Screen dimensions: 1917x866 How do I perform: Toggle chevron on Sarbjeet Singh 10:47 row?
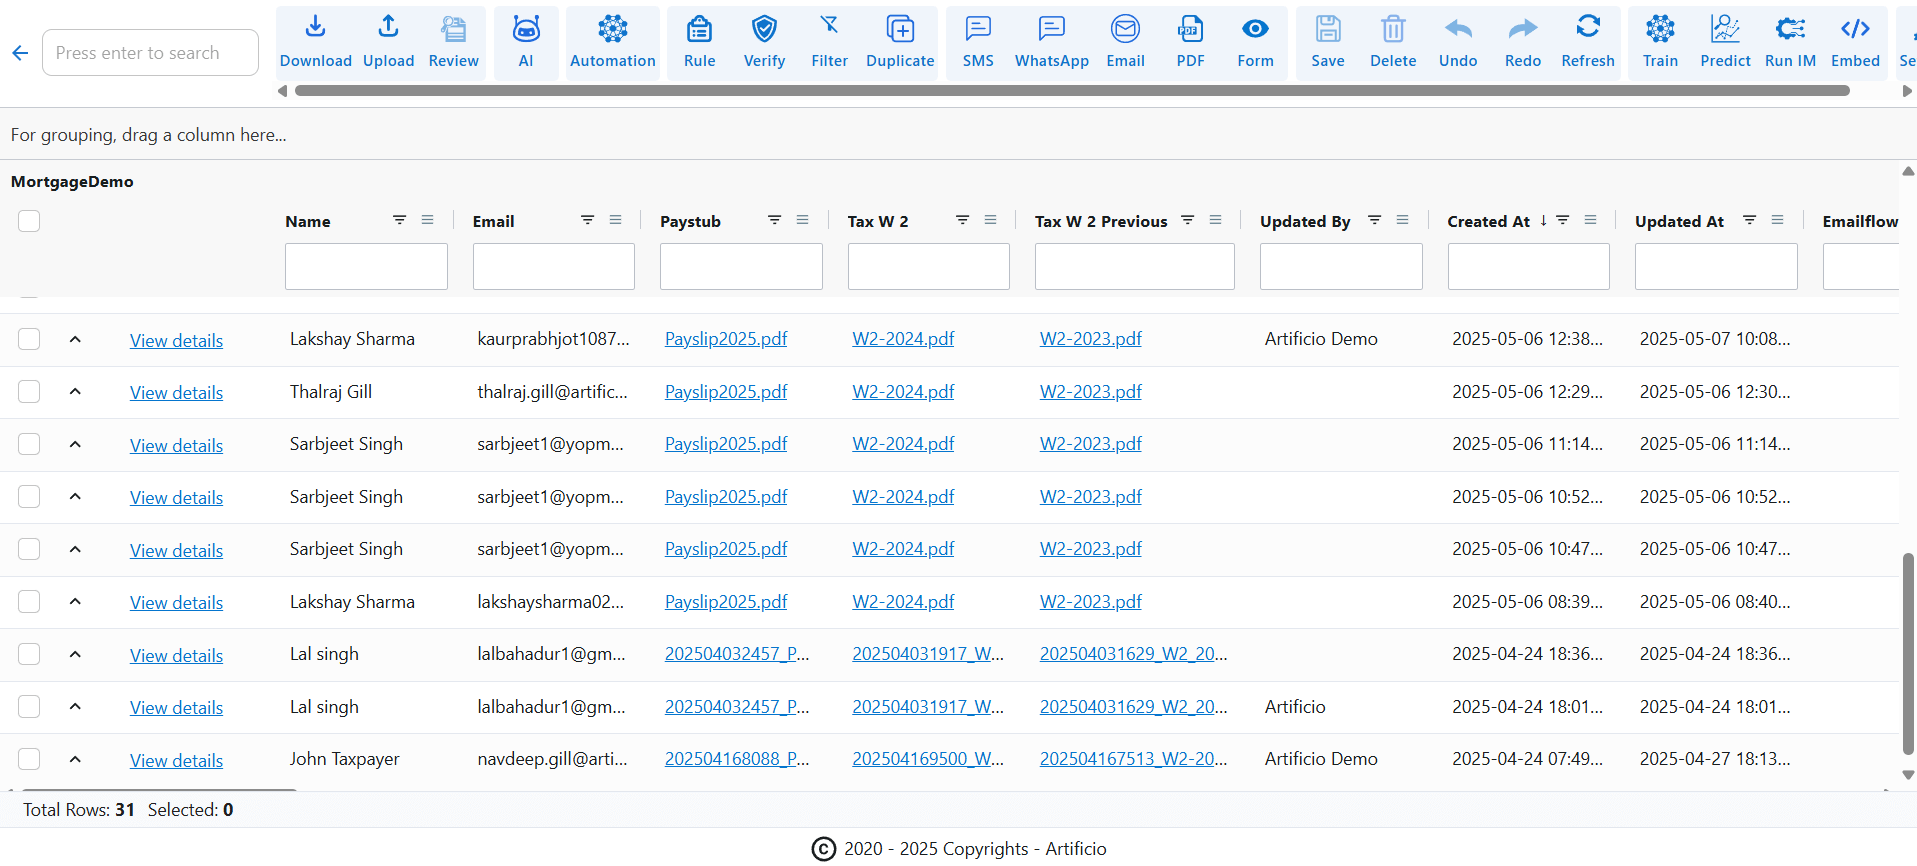click(75, 549)
